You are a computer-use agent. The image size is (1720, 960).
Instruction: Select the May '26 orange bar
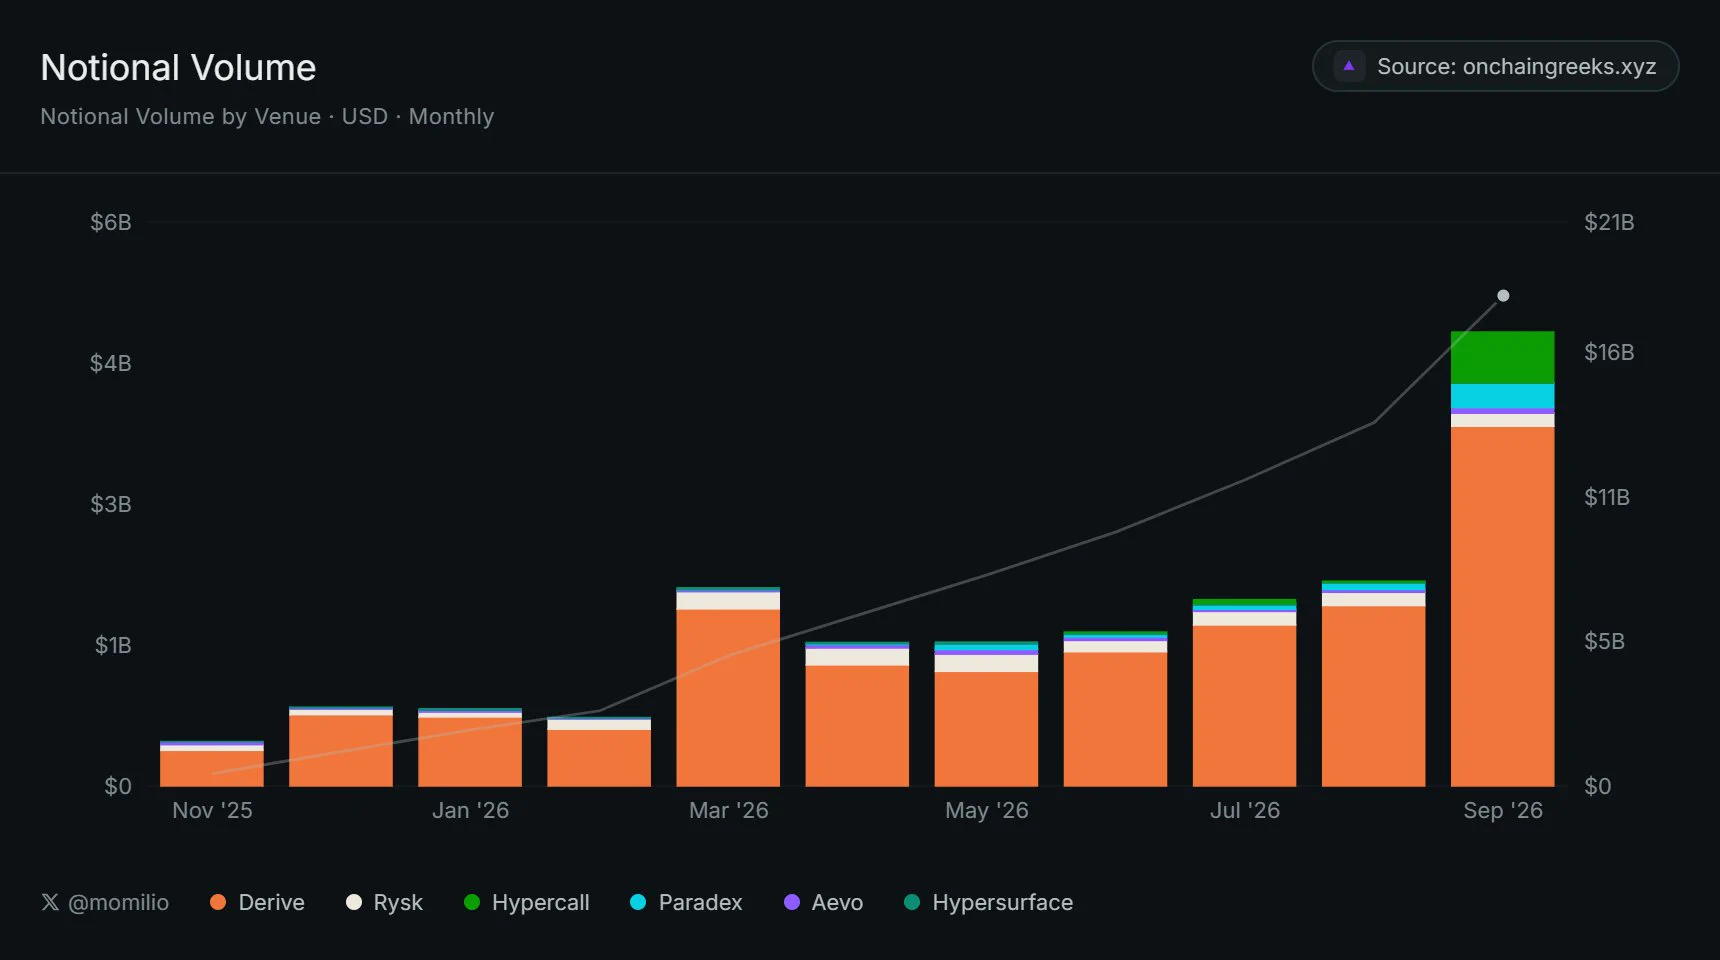pos(986,729)
